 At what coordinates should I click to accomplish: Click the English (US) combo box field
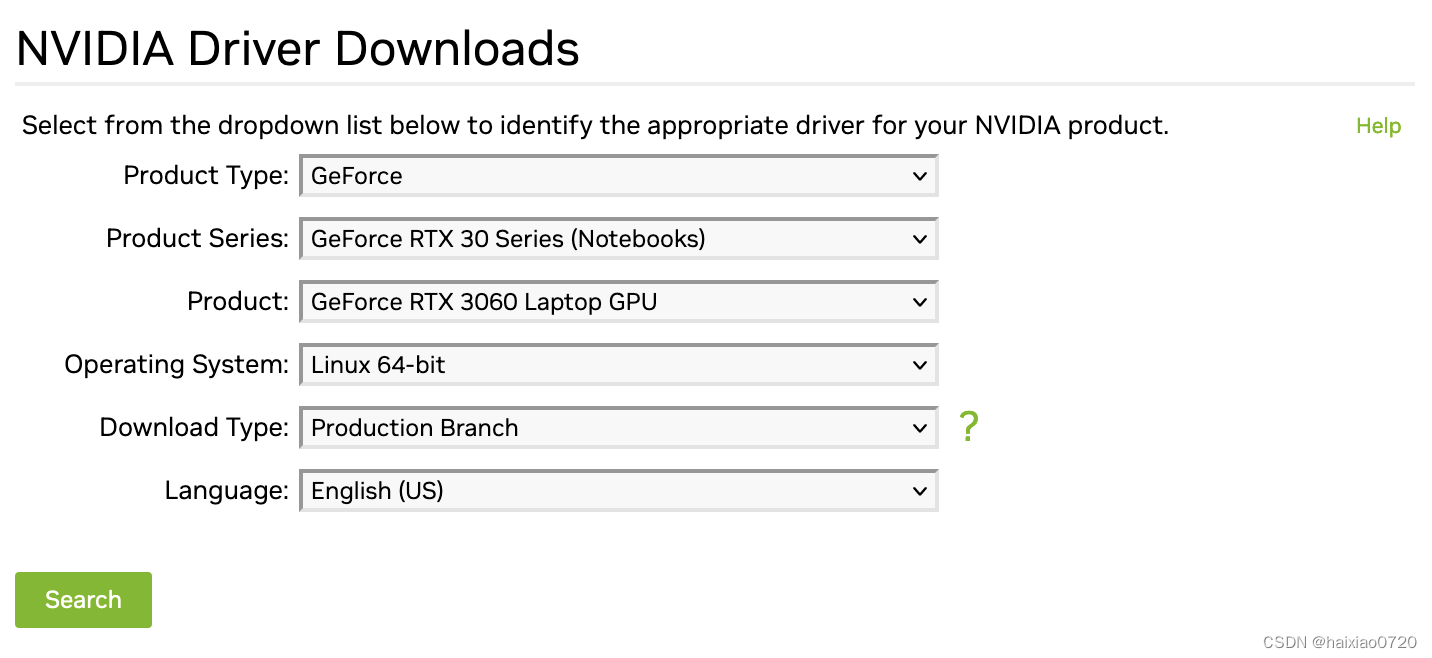(619, 490)
